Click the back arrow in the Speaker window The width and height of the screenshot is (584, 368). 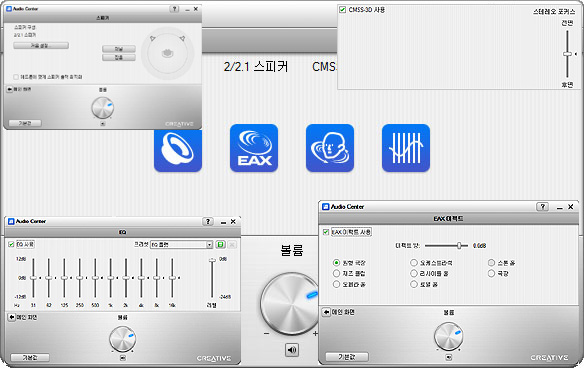10,89
